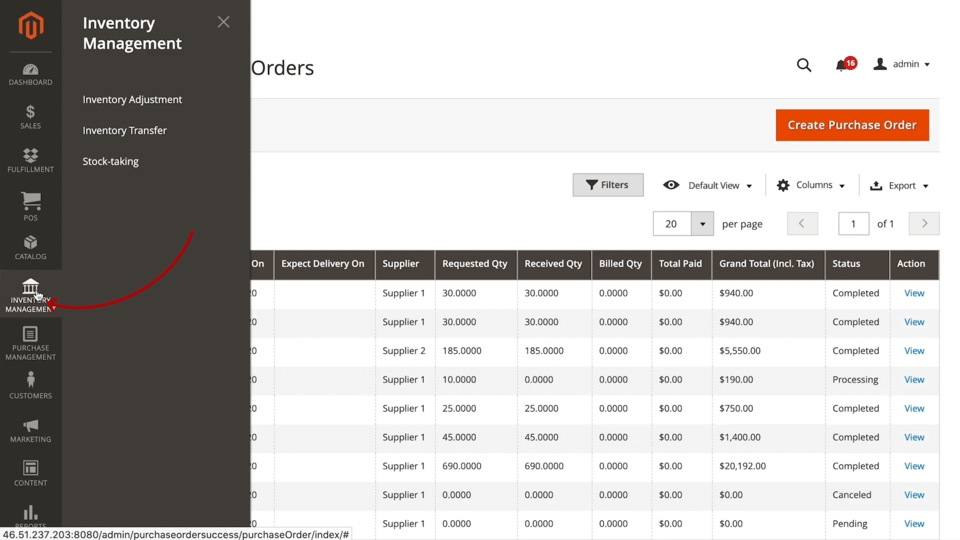Select Inventory Transfer menu item
960x540 pixels.
tap(124, 131)
